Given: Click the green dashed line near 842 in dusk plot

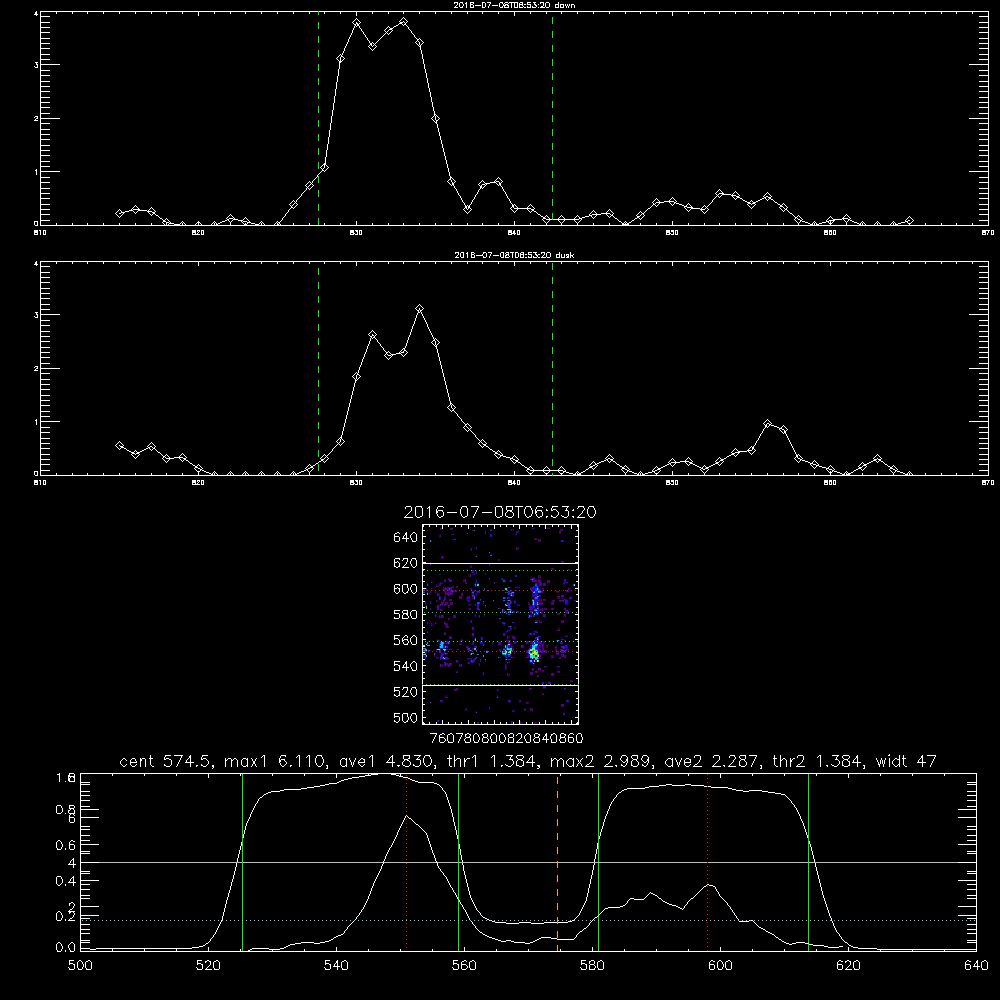Looking at the screenshot, I should (x=552, y=368).
